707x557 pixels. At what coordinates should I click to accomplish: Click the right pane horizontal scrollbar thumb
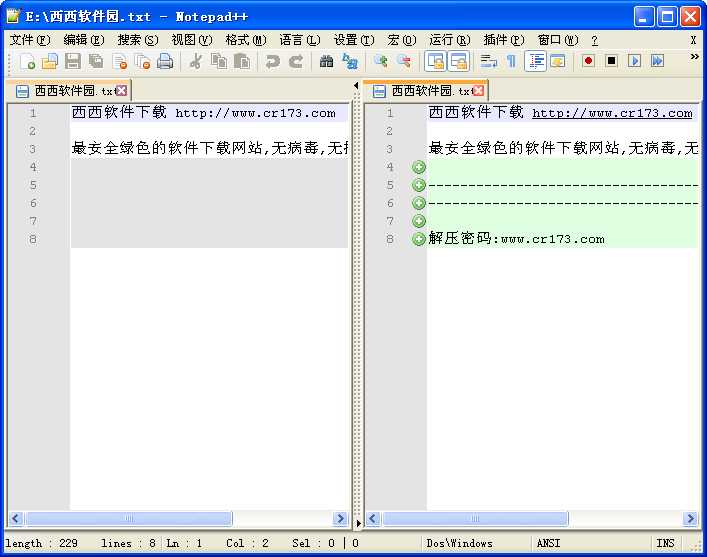point(475,519)
